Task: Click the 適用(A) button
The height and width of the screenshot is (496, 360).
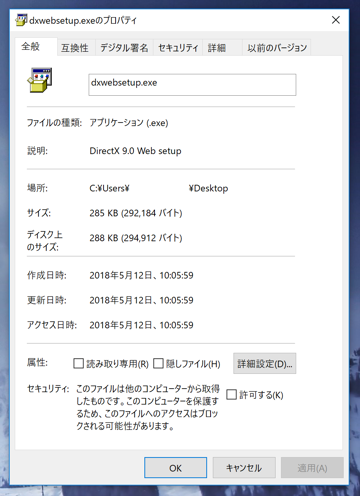Action: (x=312, y=468)
